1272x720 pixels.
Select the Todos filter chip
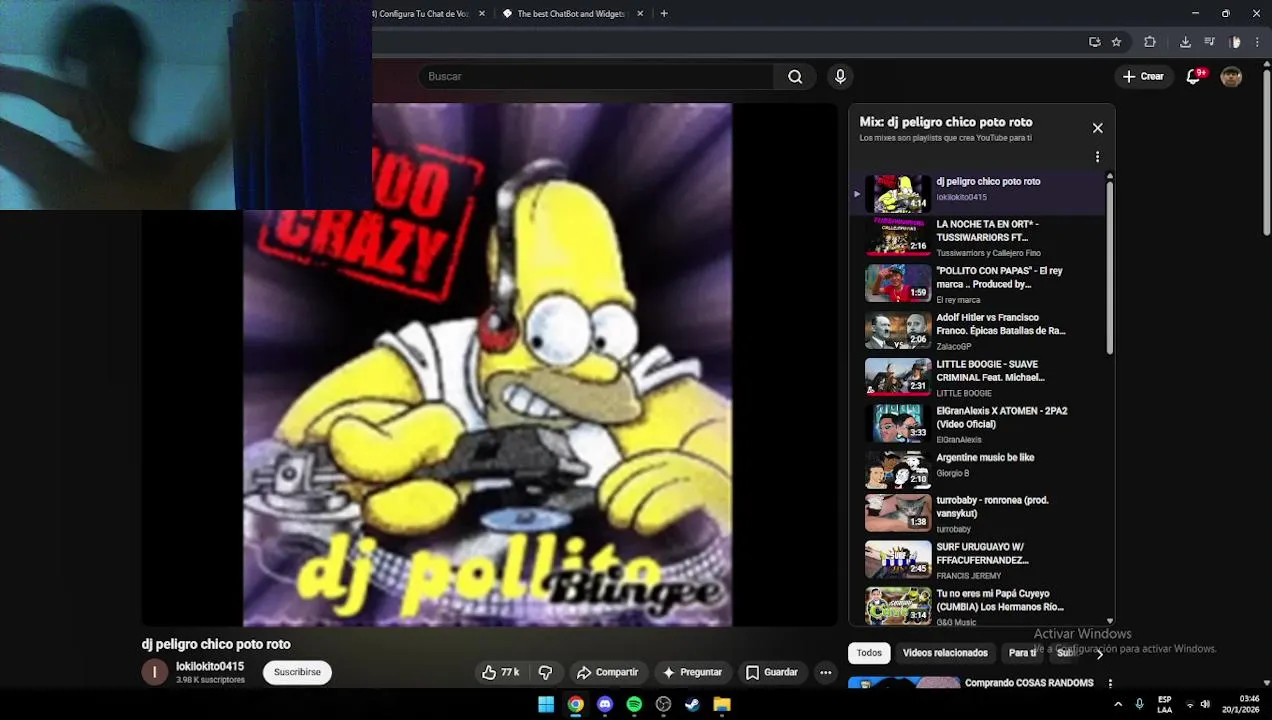(869, 653)
